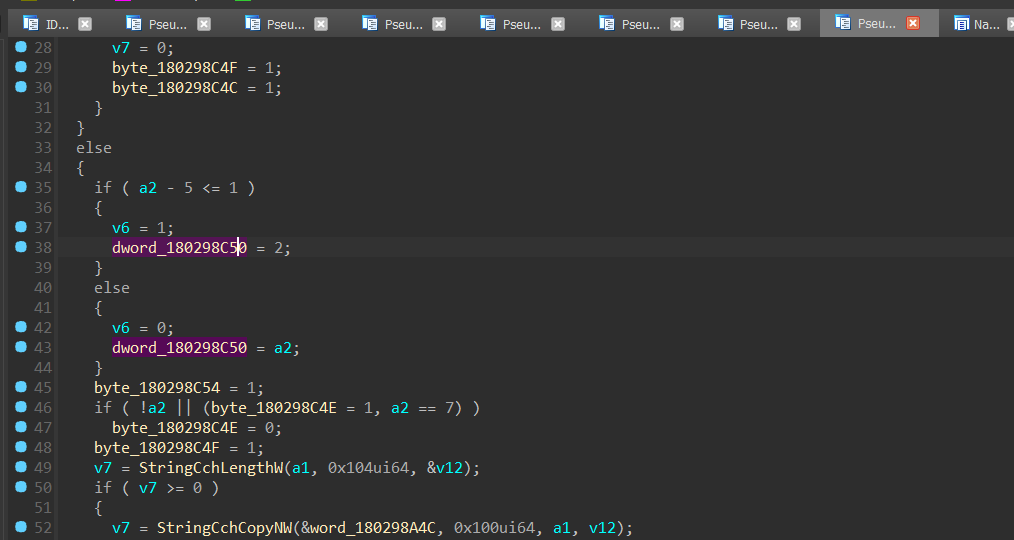This screenshot has width=1014, height=540.
Task: Toggle breakpoint dot on line 48
Action: 21,447
